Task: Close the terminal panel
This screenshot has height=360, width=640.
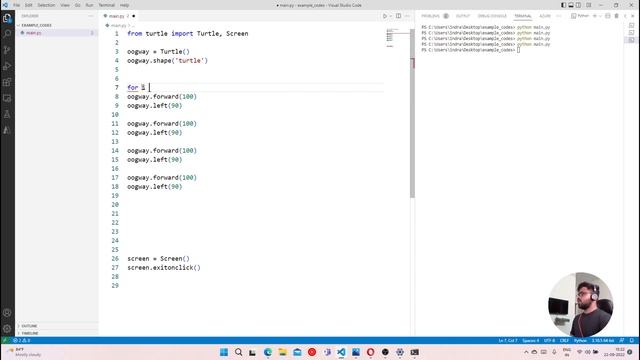Action: click(x=633, y=16)
